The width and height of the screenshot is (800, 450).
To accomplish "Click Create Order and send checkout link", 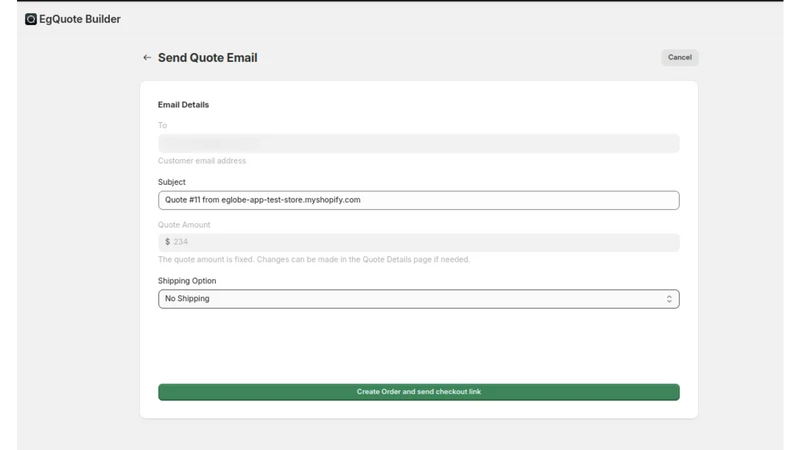I will coord(418,392).
